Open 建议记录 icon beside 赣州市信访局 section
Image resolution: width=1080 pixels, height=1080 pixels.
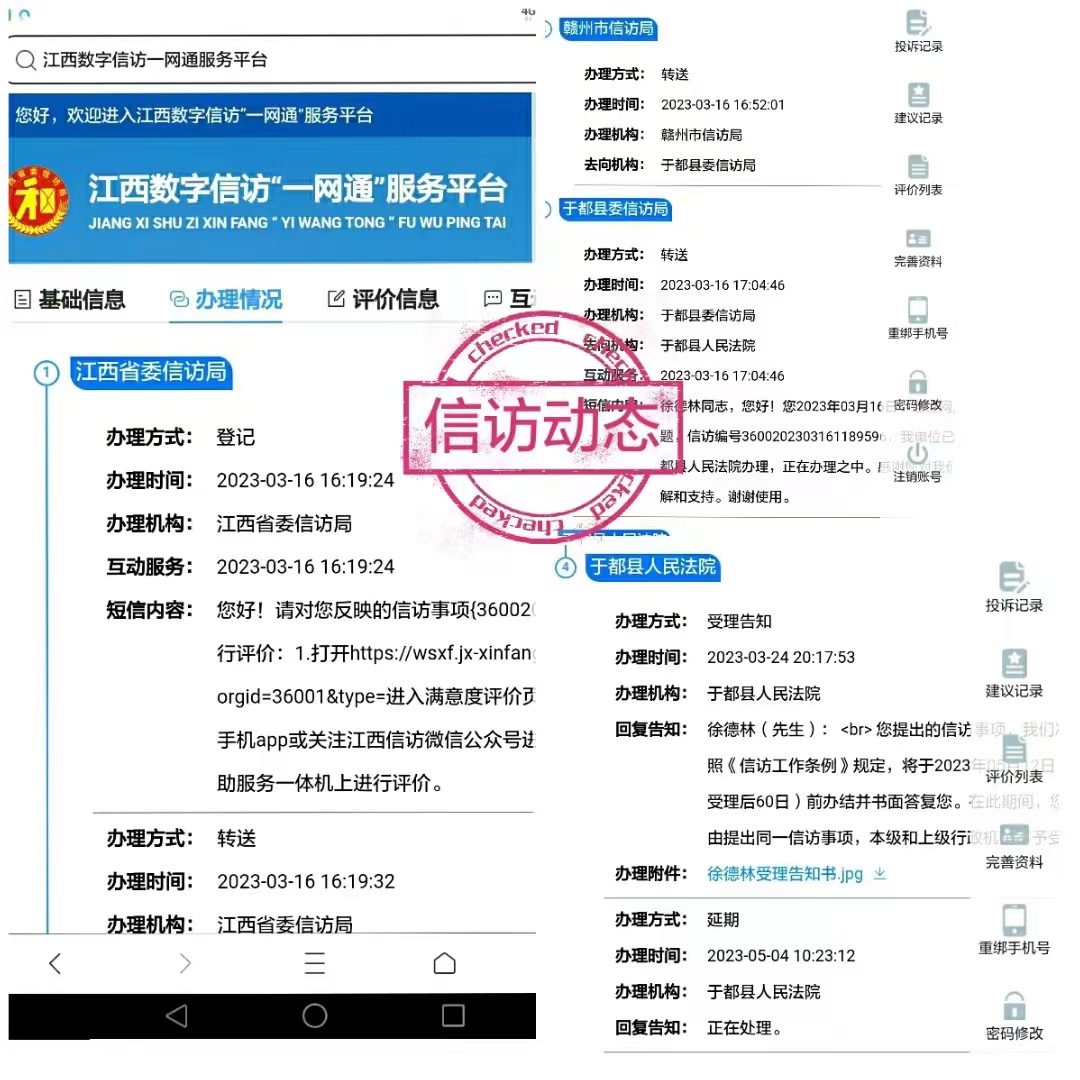coord(918,103)
